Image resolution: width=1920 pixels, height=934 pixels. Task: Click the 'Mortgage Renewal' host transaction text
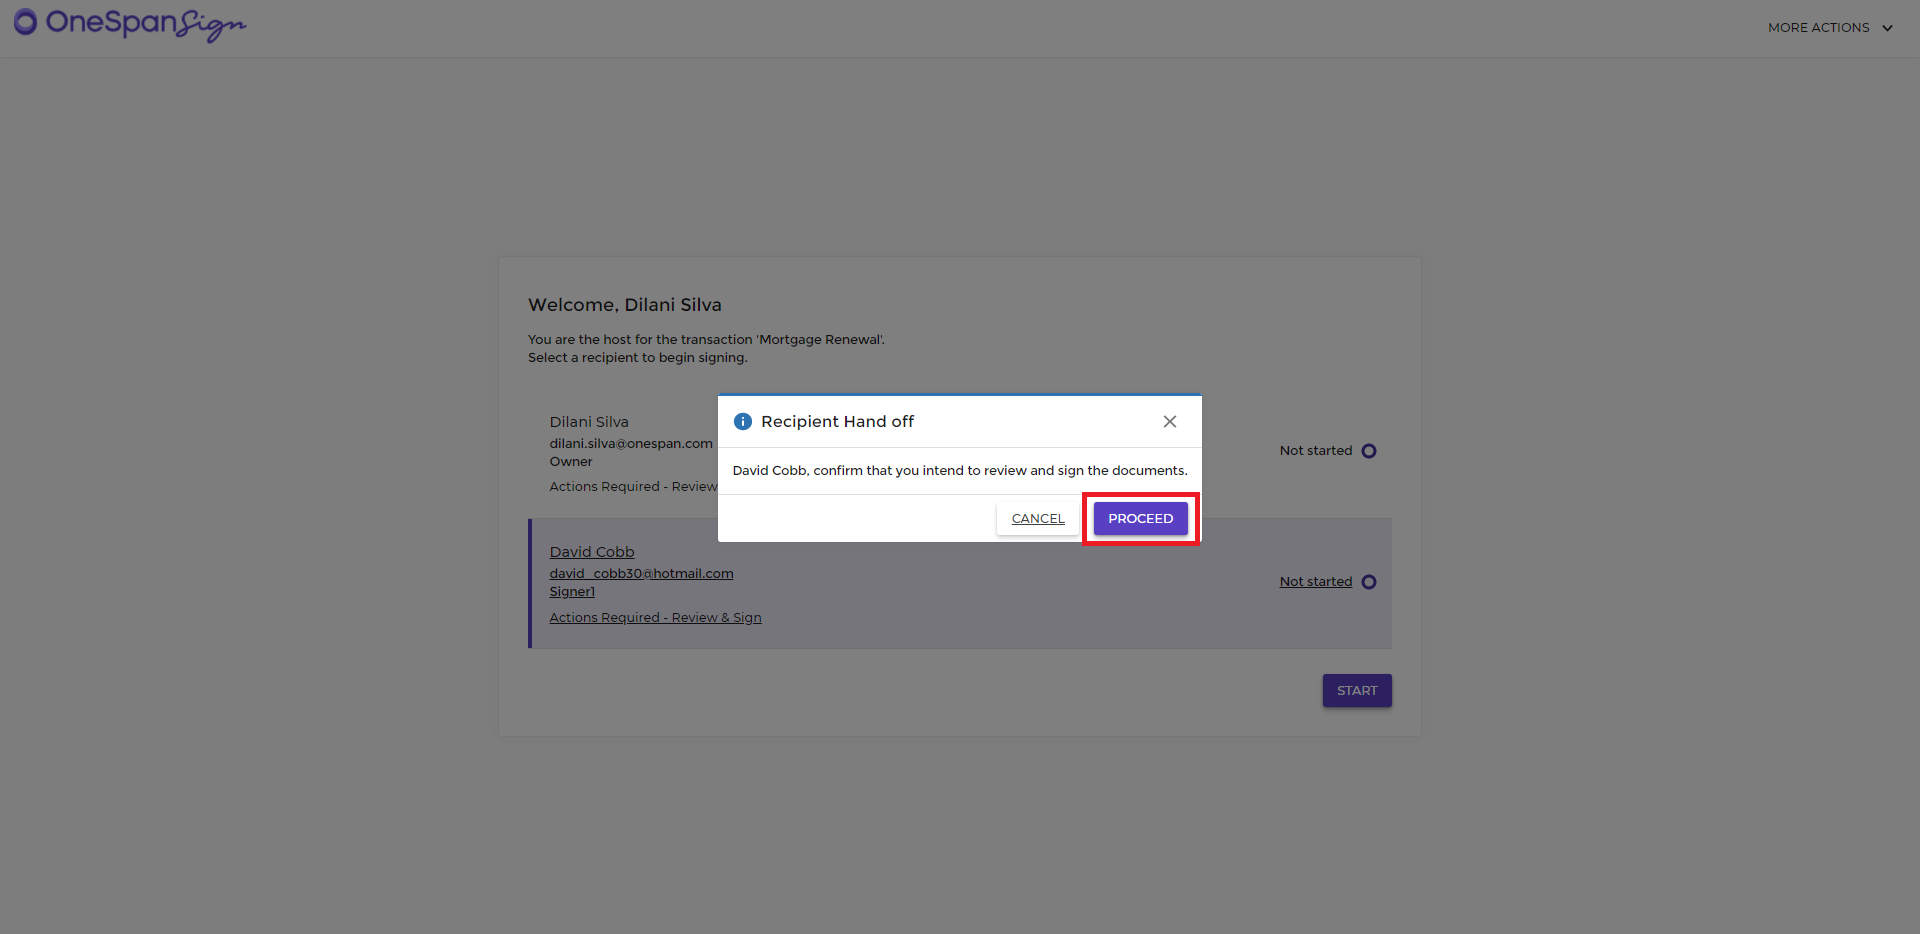click(x=706, y=340)
